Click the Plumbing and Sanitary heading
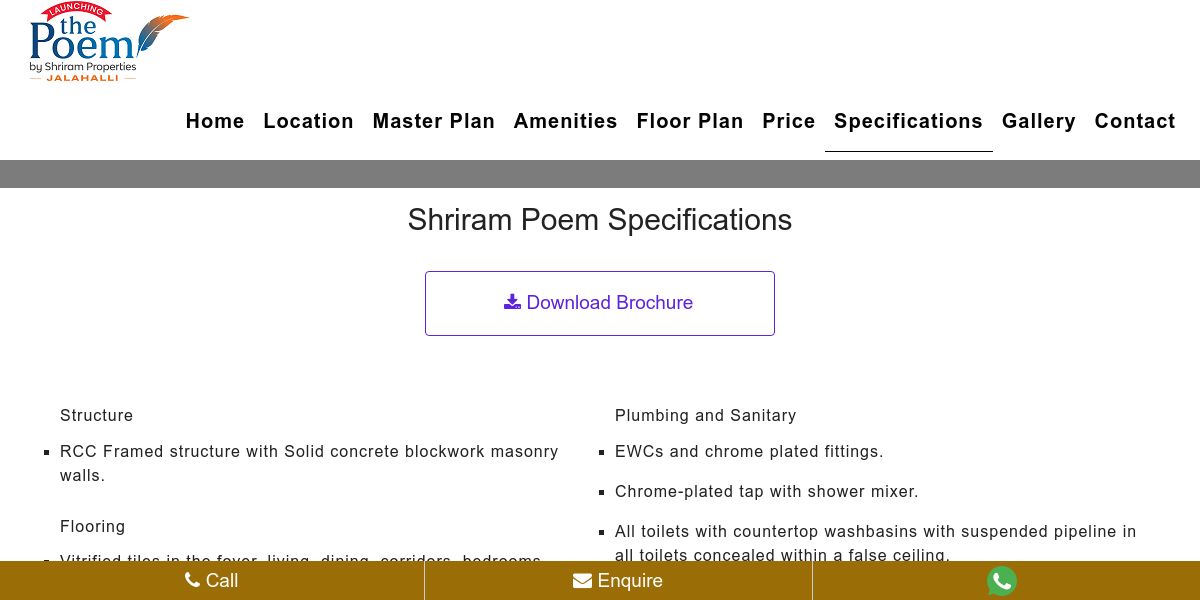Image resolution: width=1200 pixels, height=600 pixels. (x=705, y=415)
